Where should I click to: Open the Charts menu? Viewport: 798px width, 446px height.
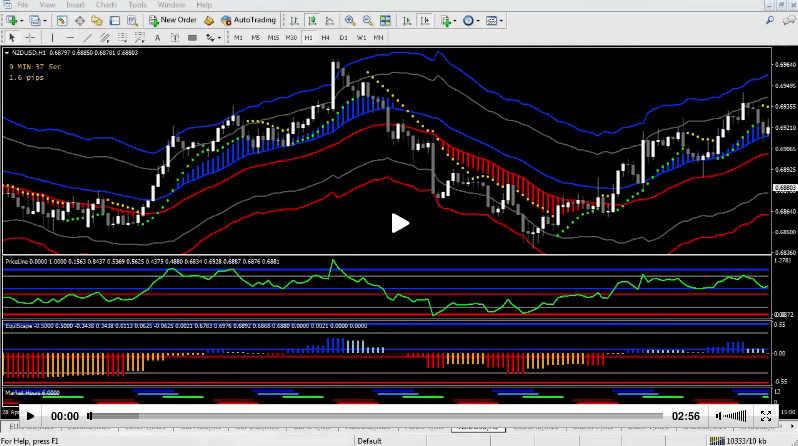[x=105, y=5]
